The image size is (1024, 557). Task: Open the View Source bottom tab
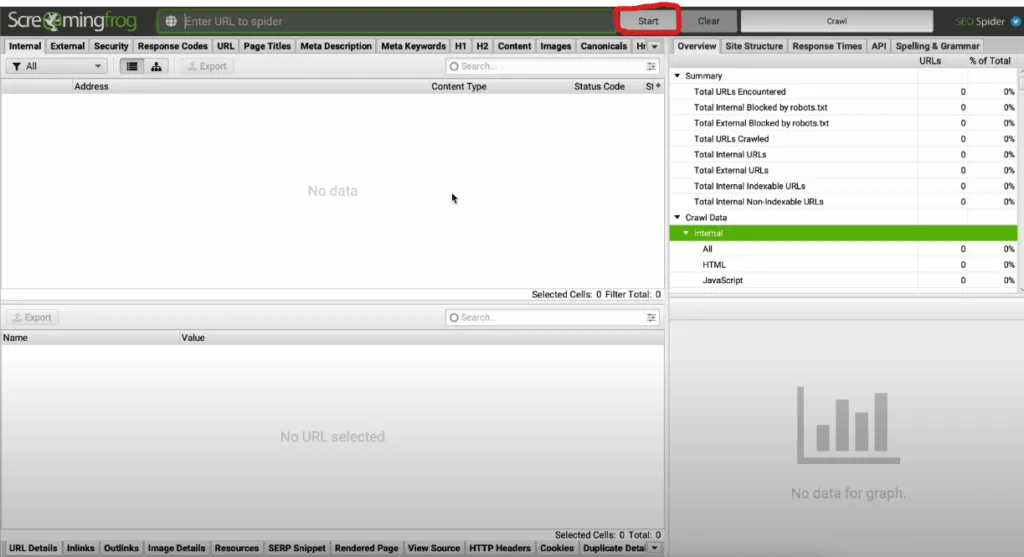click(434, 549)
